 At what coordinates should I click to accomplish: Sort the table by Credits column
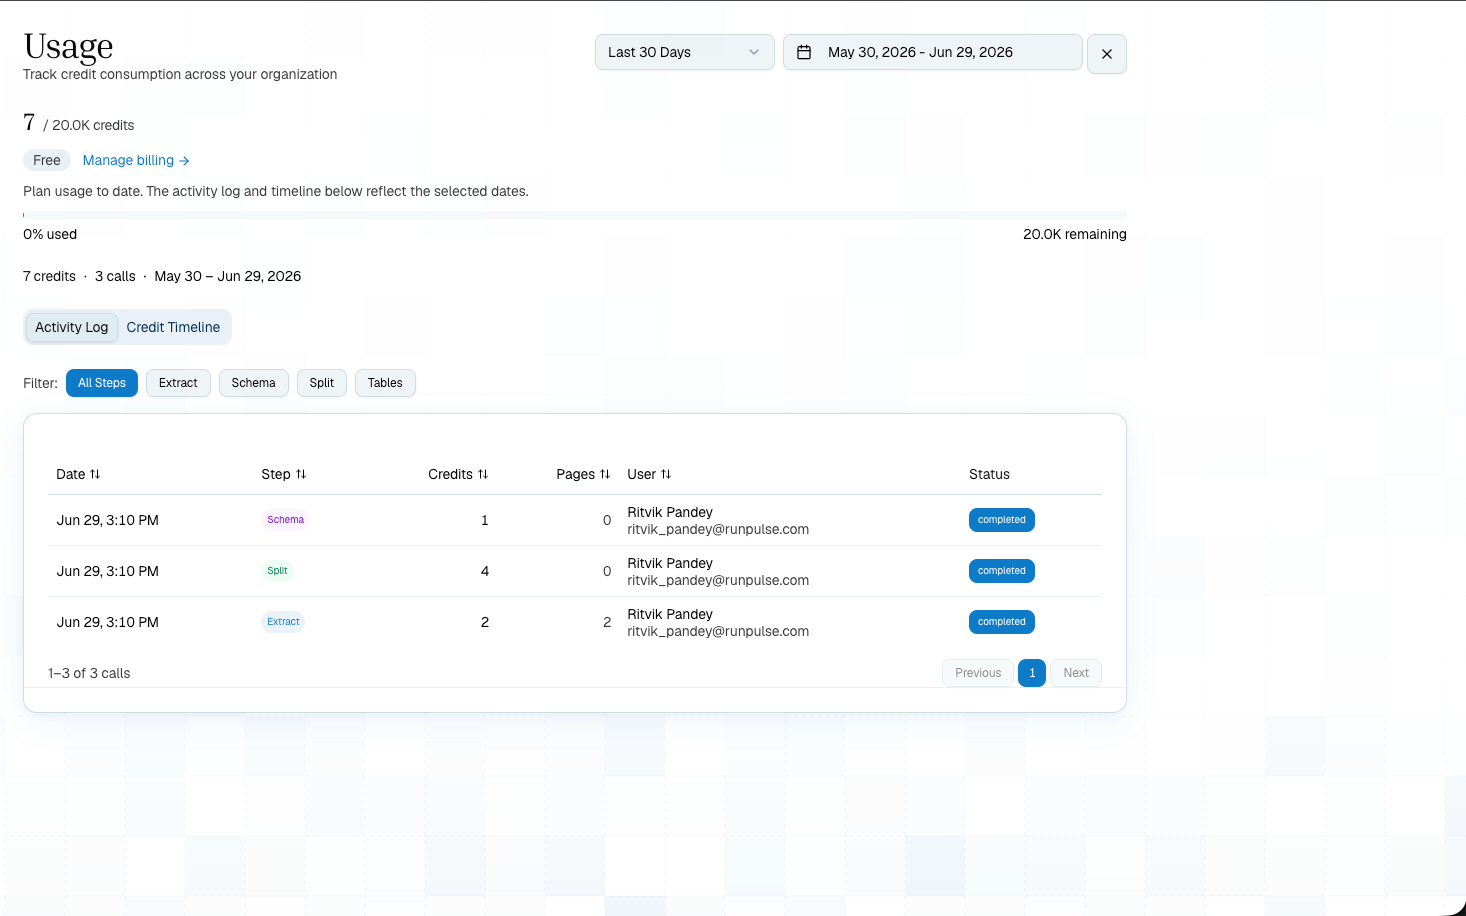(458, 474)
